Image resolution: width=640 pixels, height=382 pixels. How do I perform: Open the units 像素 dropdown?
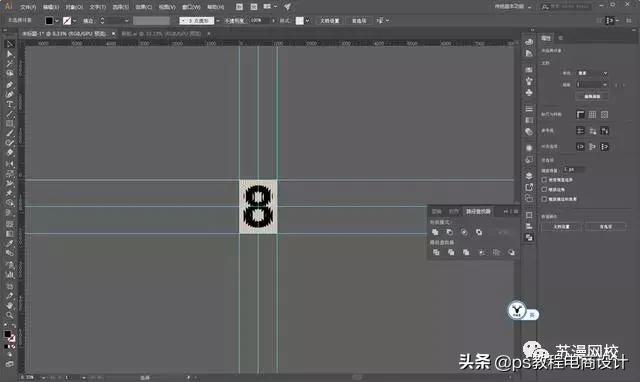[x=592, y=73]
